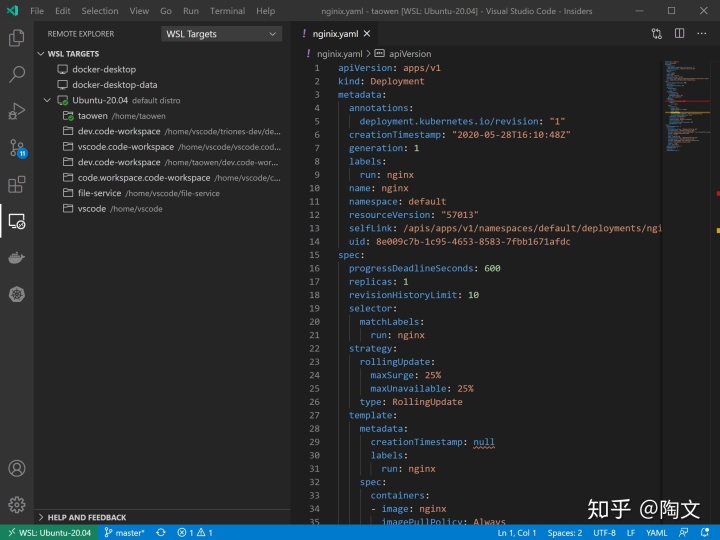Viewport: 720px width, 540px height.
Task: Open code.workspace.code-workspace entry
Action: pyautogui.click(x=162, y=178)
